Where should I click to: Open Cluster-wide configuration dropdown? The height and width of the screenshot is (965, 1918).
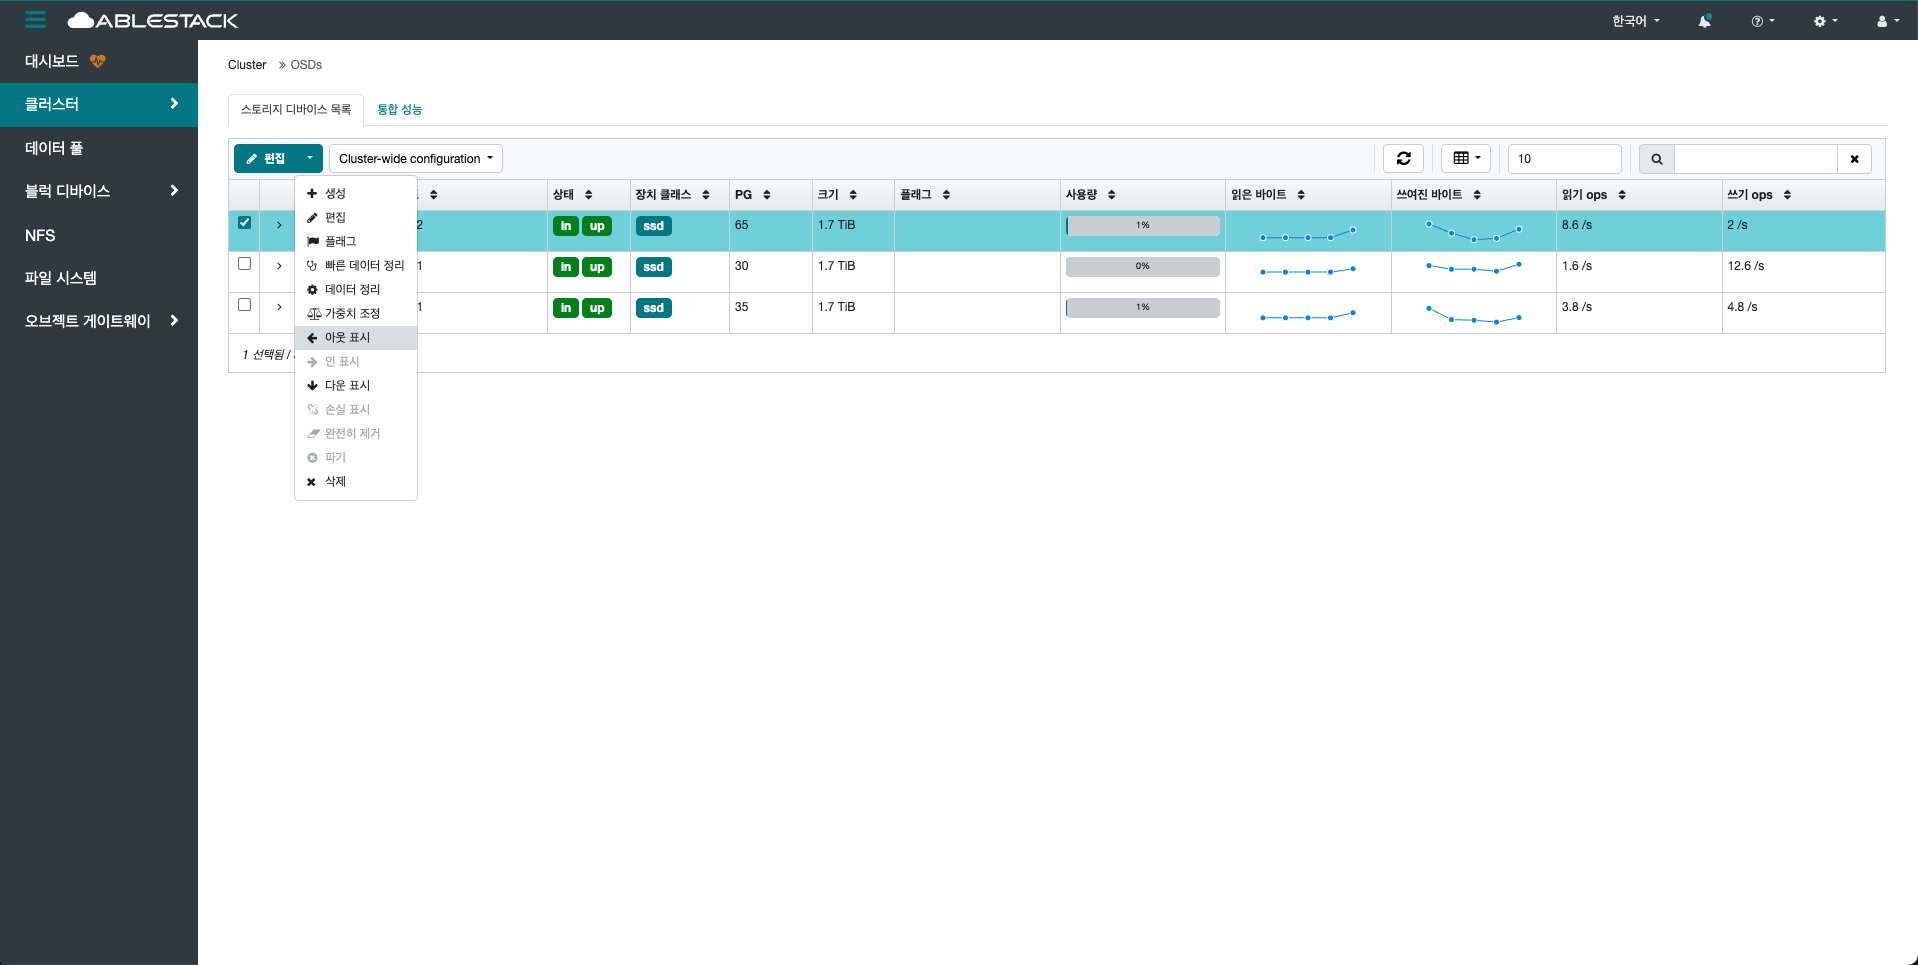(415, 159)
